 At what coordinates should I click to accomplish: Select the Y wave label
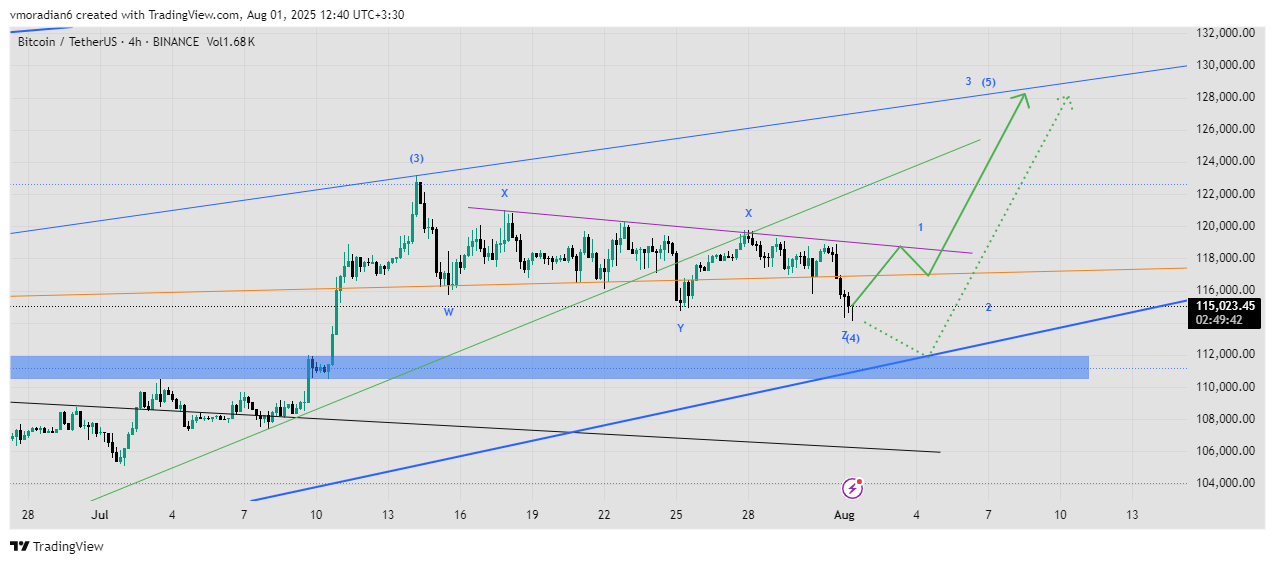680,327
